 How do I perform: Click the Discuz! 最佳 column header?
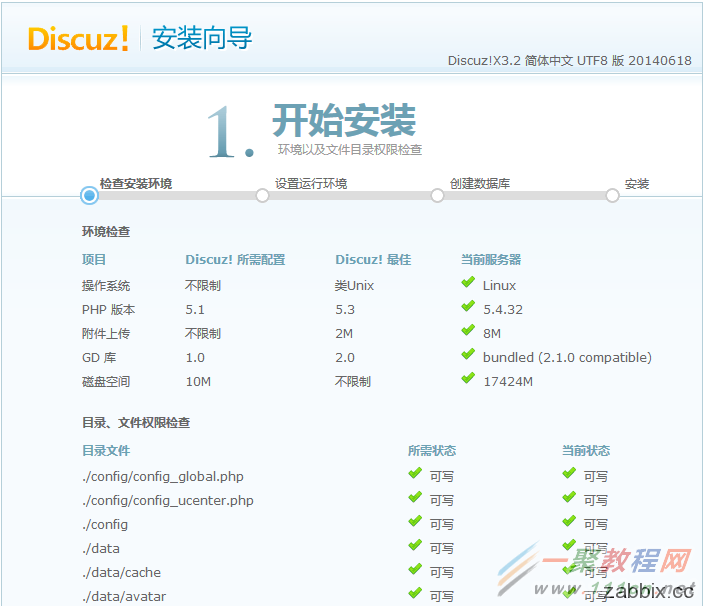(x=373, y=260)
